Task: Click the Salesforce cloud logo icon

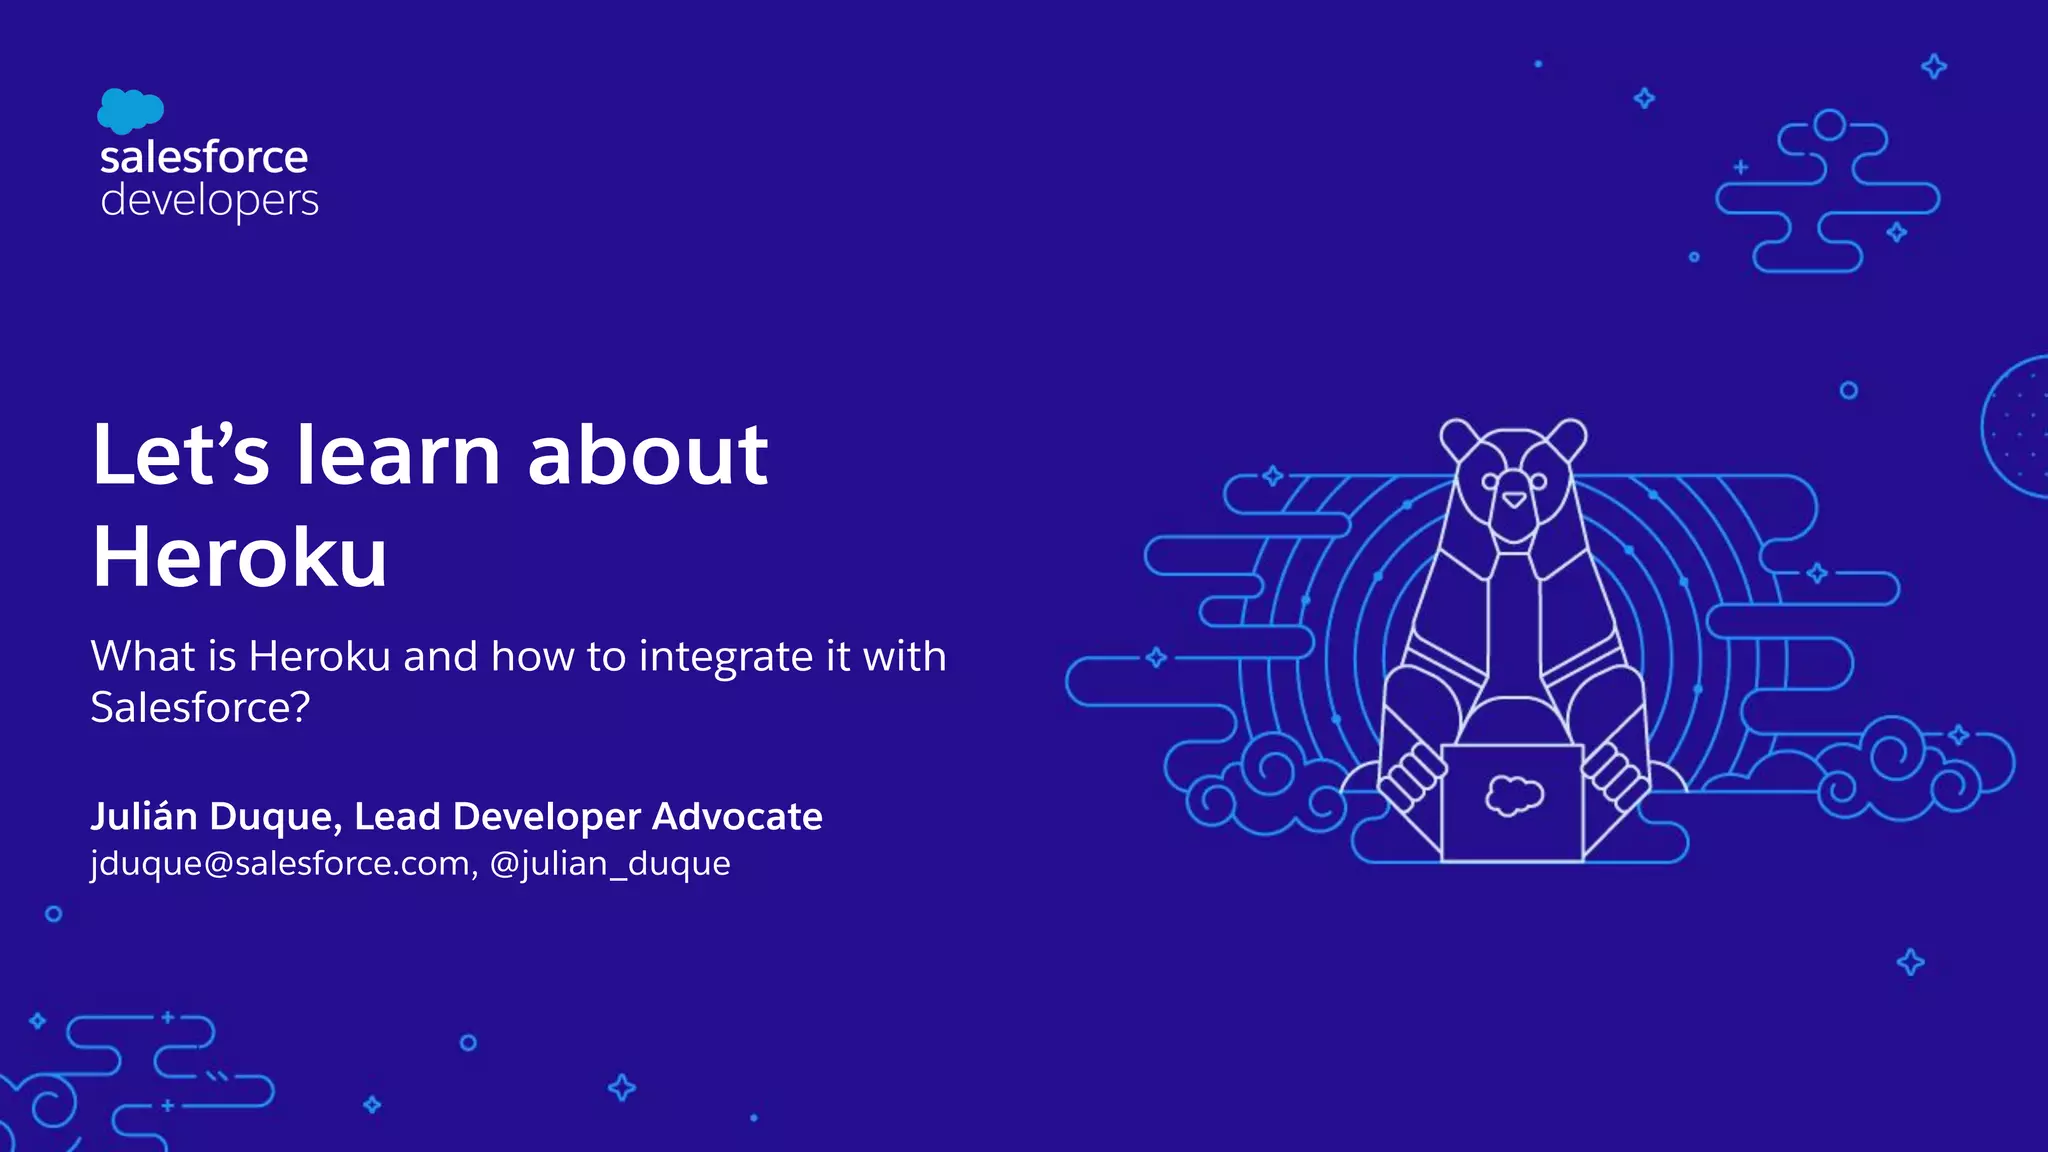Action: click(129, 110)
